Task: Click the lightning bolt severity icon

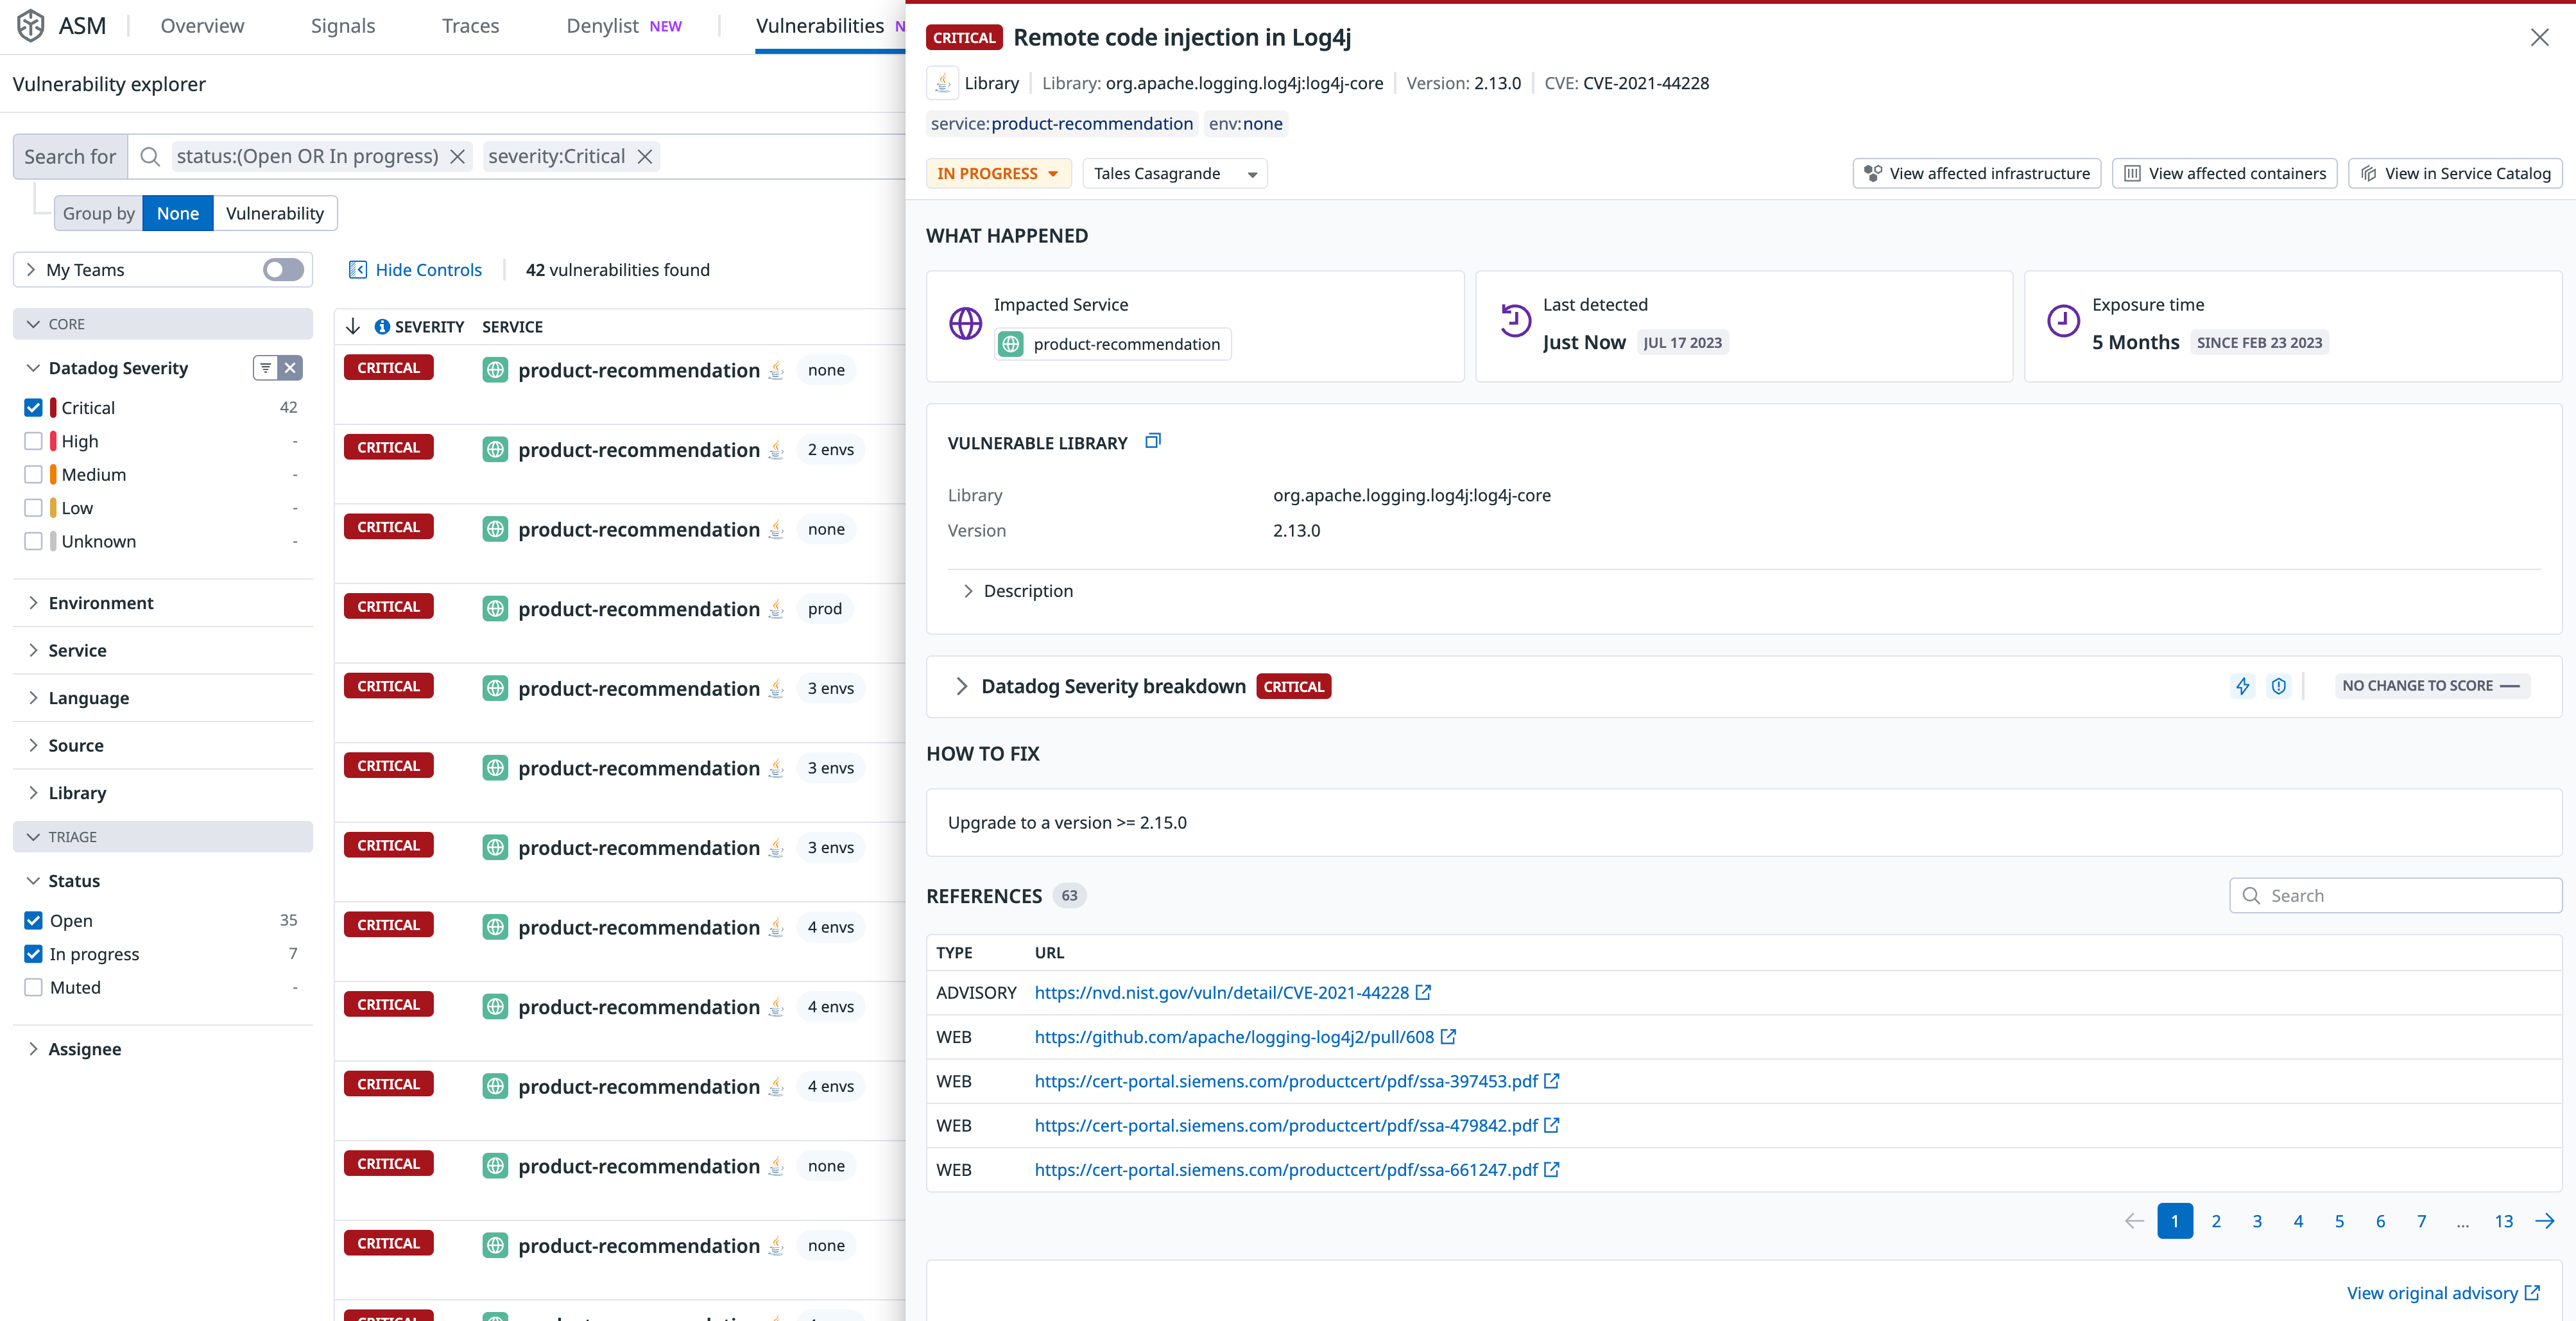Action: click(2242, 686)
